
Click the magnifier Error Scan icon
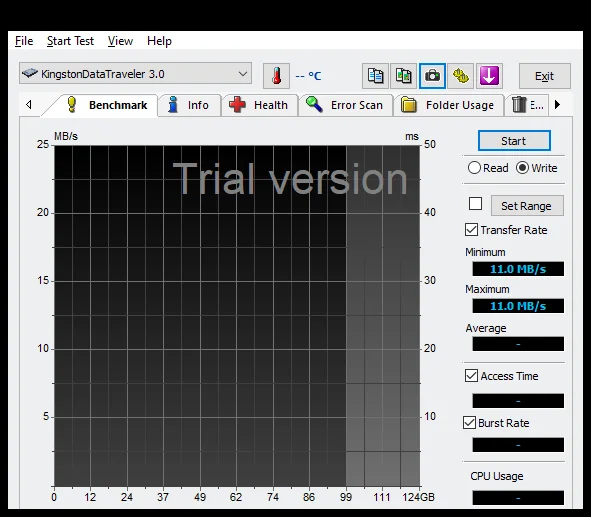(x=314, y=104)
